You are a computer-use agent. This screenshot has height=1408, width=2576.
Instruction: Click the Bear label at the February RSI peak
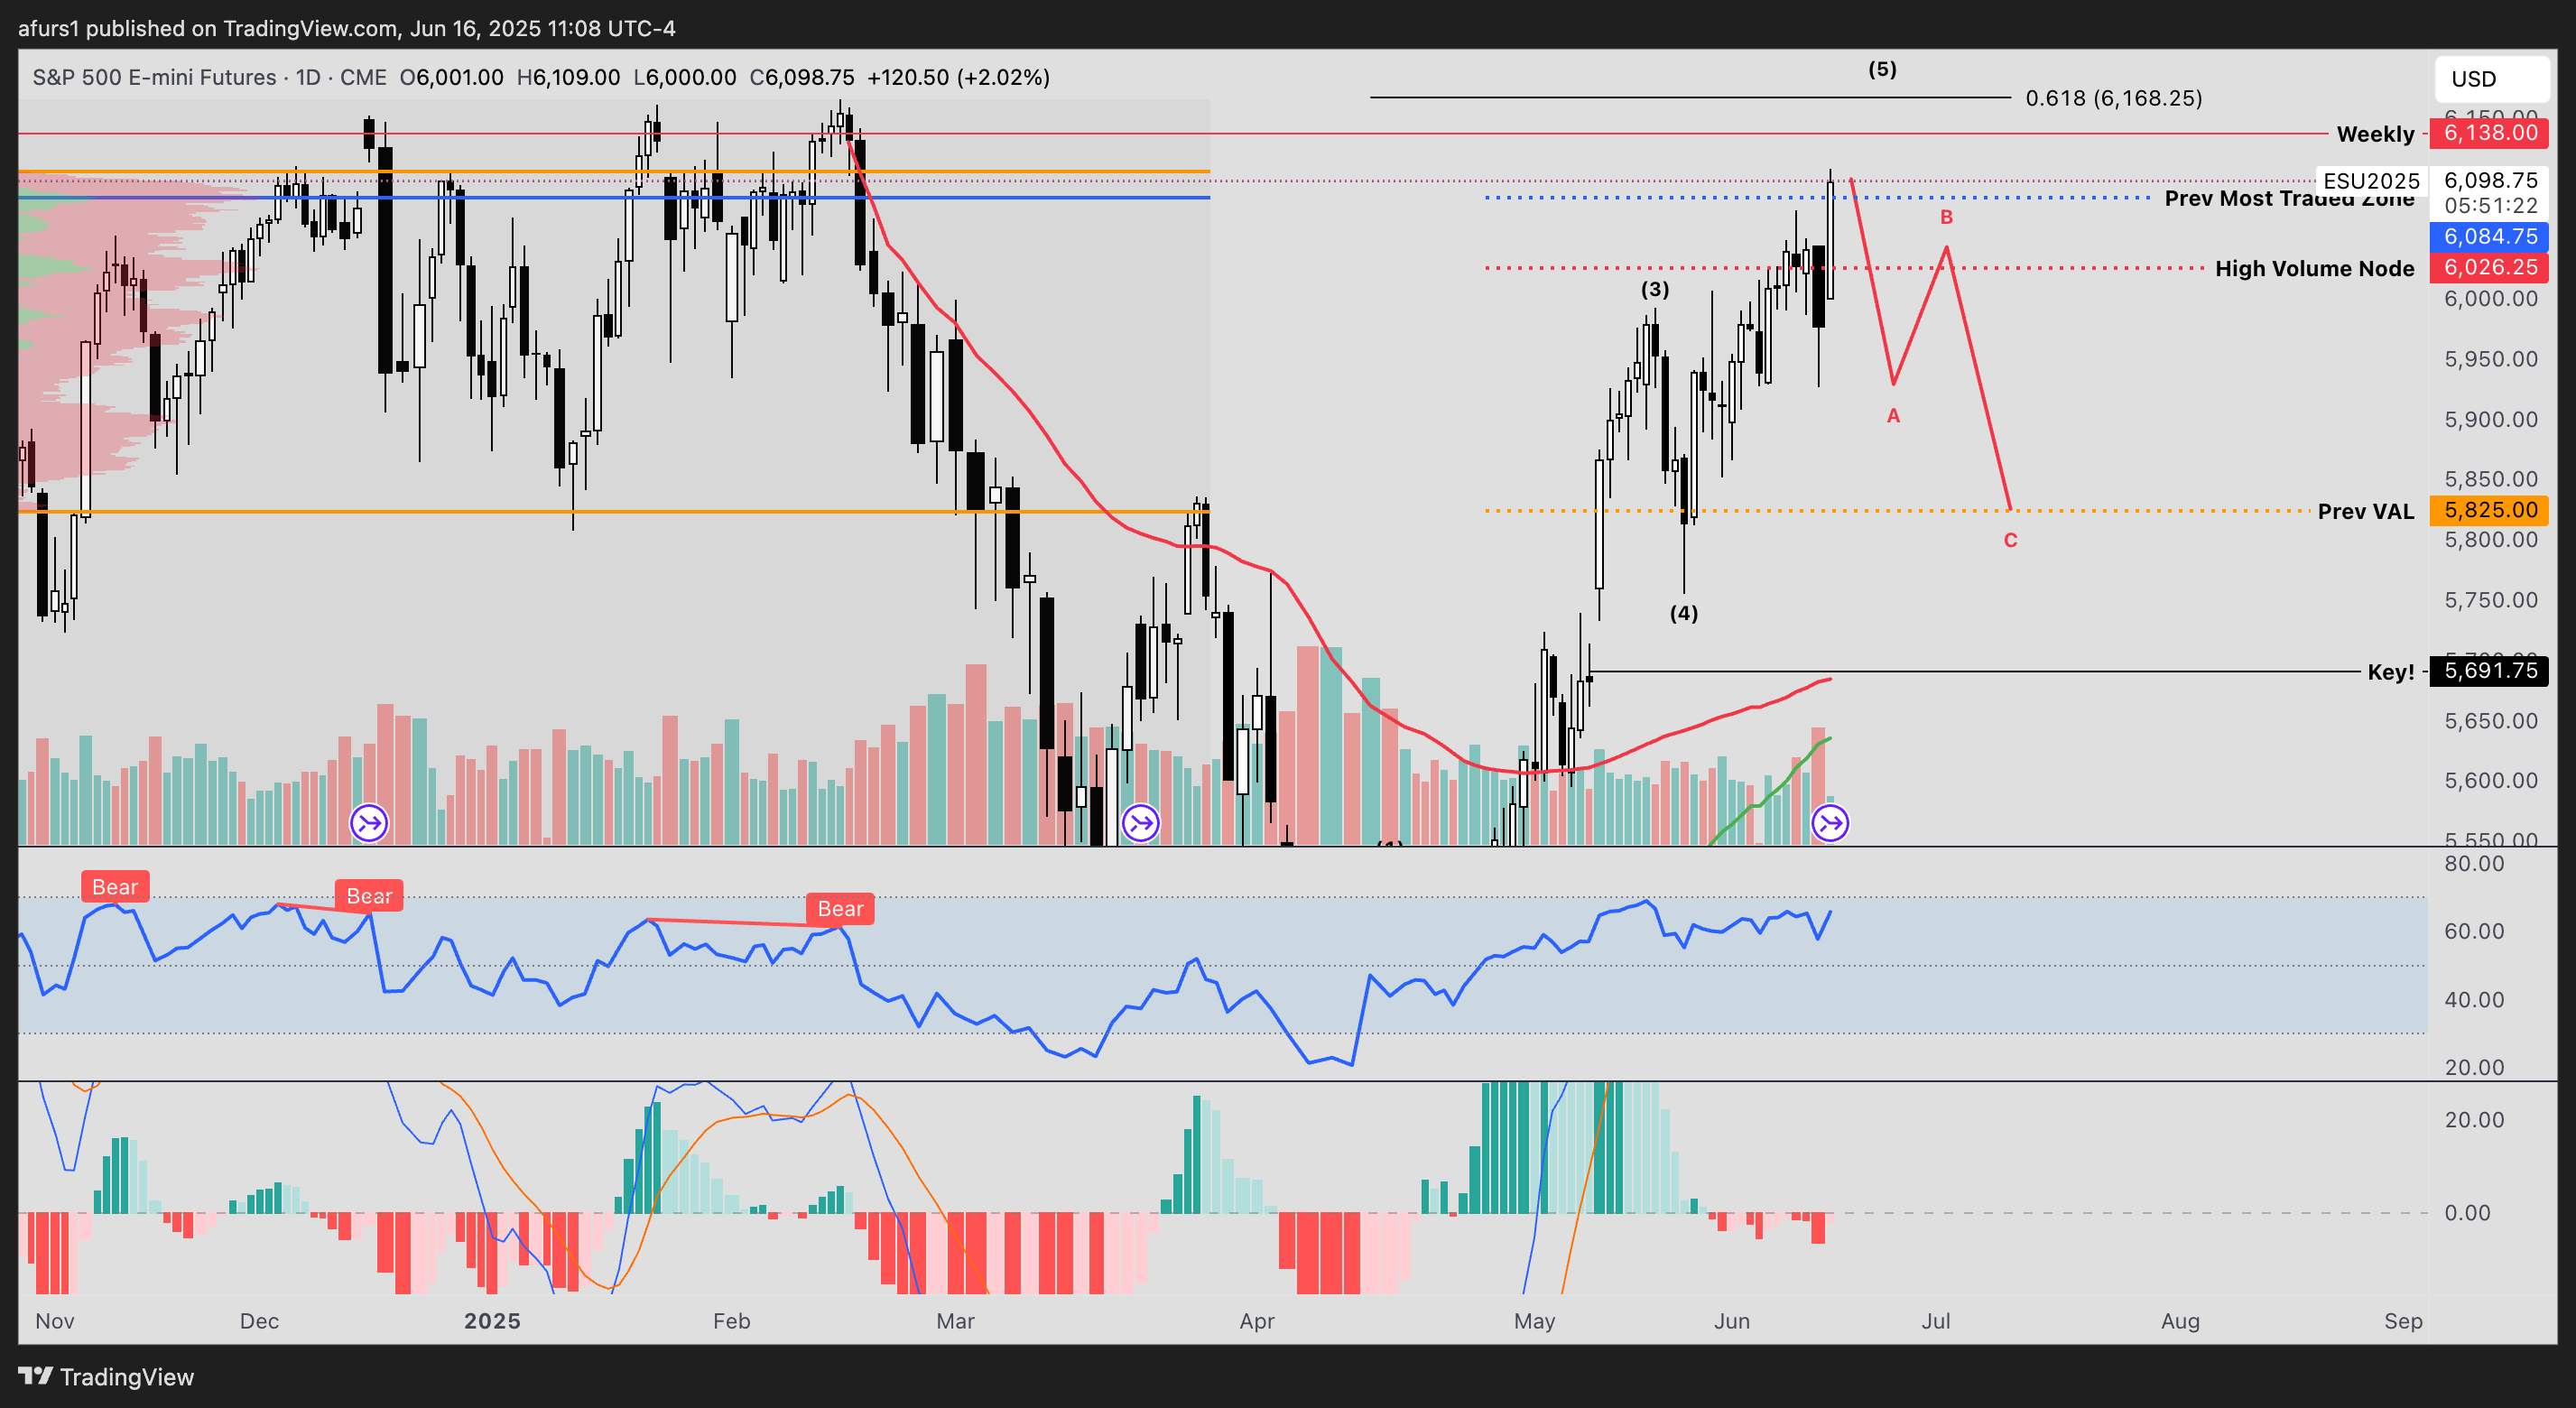[x=840, y=908]
